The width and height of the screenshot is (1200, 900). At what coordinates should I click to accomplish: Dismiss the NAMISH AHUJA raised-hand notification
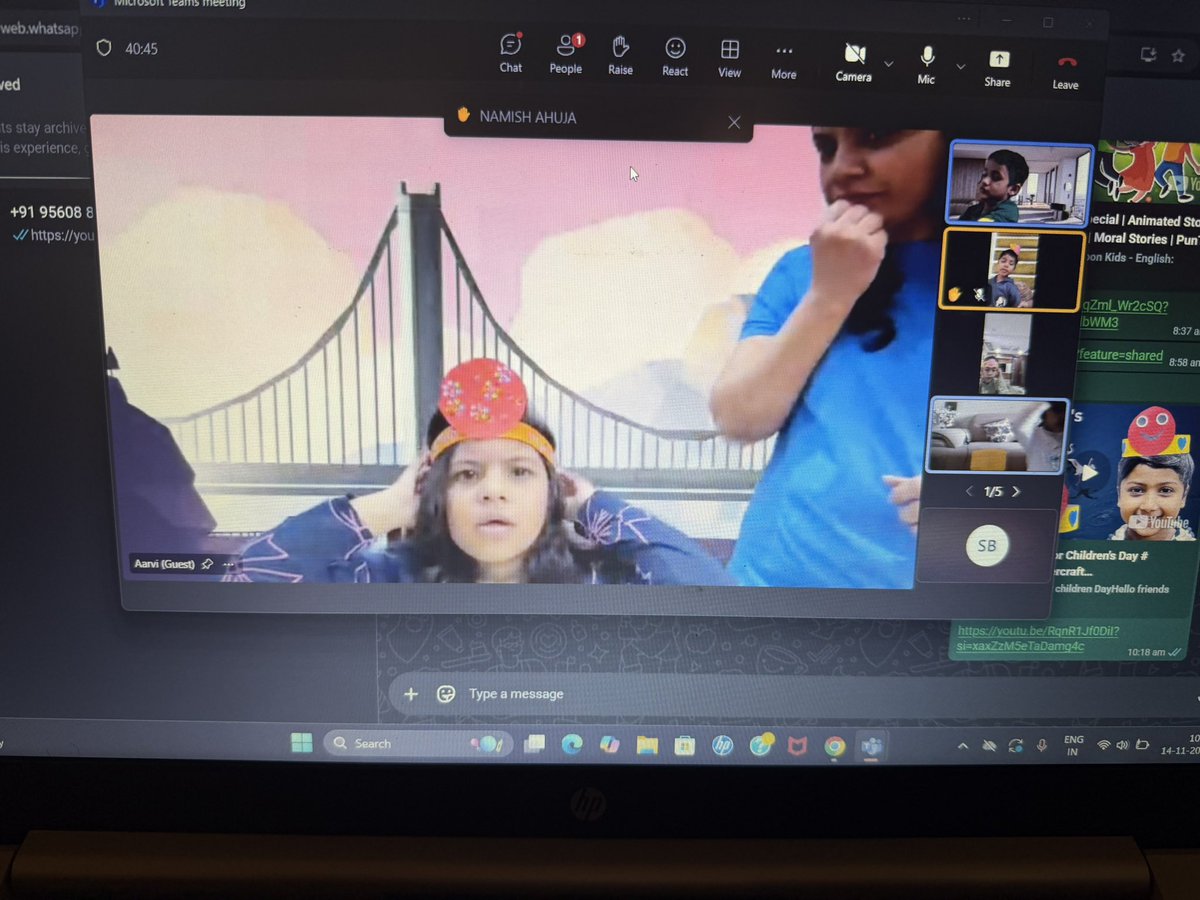pyautogui.click(x=734, y=122)
